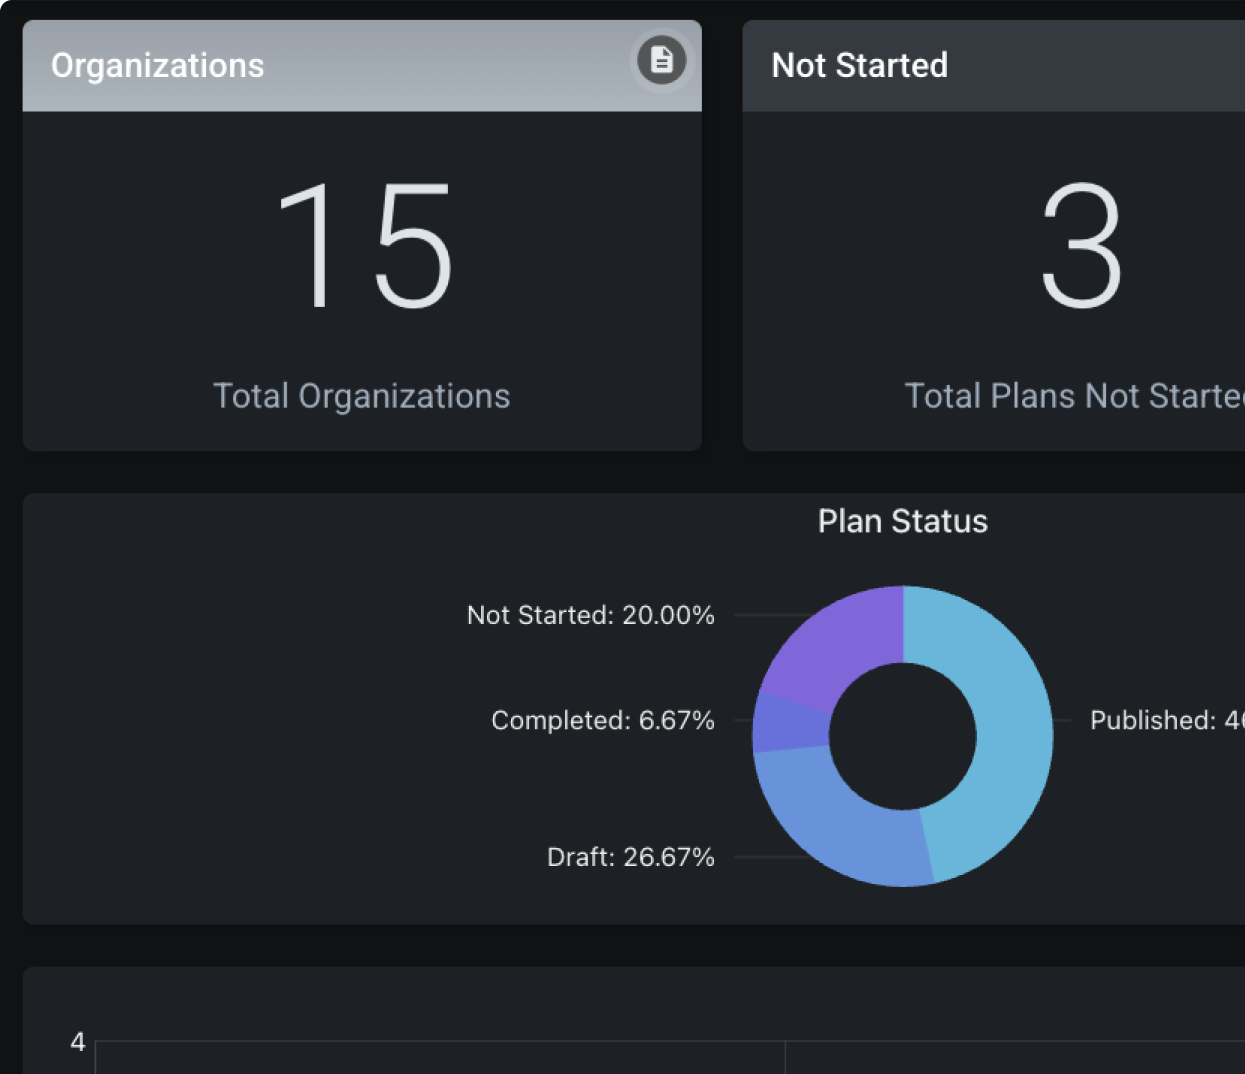Screen dimensions: 1245x1074
Task: Click the vertical gridline in the bottom chart
Action: [x=785, y=1058]
